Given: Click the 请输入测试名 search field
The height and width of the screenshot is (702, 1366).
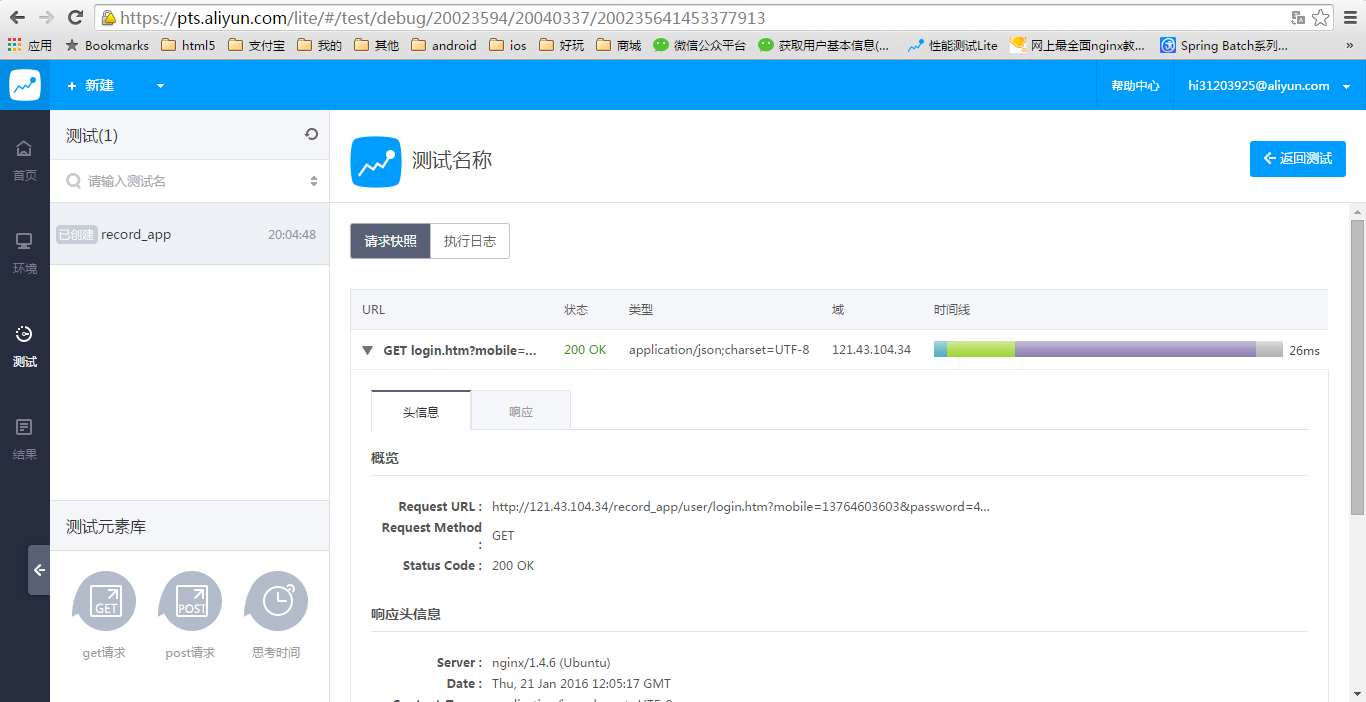Looking at the screenshot, I should [190, 181].
